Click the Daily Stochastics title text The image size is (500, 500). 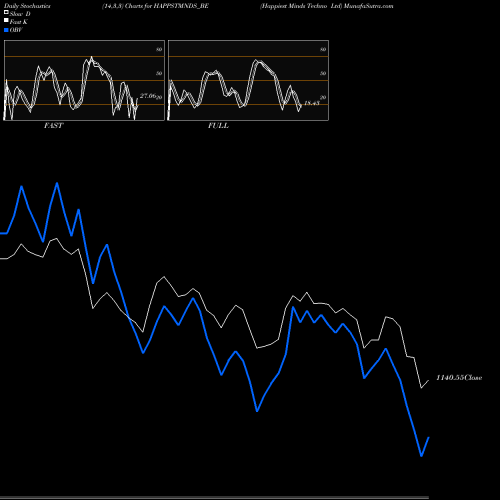(x=27, y=6)
